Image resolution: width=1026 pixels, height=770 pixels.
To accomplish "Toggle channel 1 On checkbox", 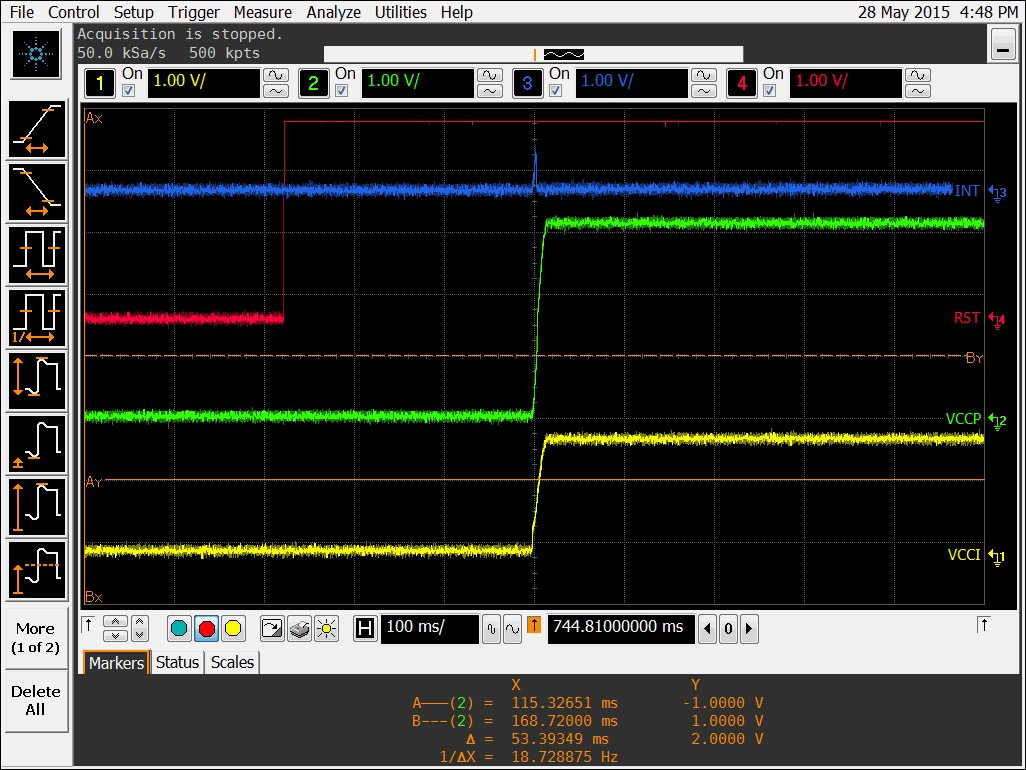I will [129, 91].
